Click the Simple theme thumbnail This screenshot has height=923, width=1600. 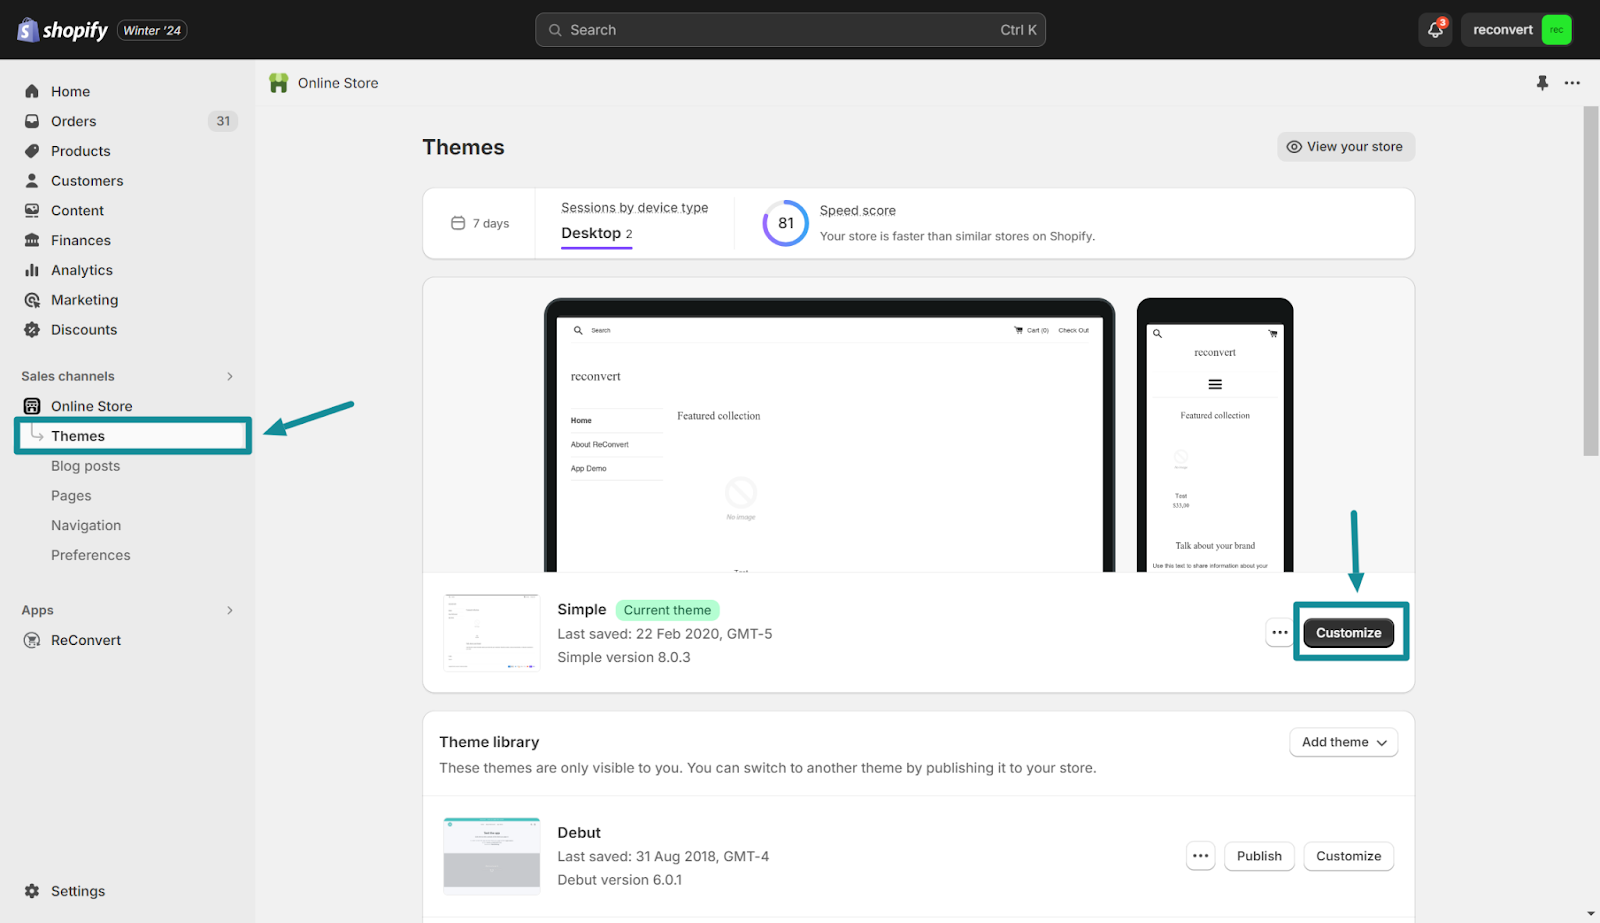pyautogui.click(x=491, y=633)
